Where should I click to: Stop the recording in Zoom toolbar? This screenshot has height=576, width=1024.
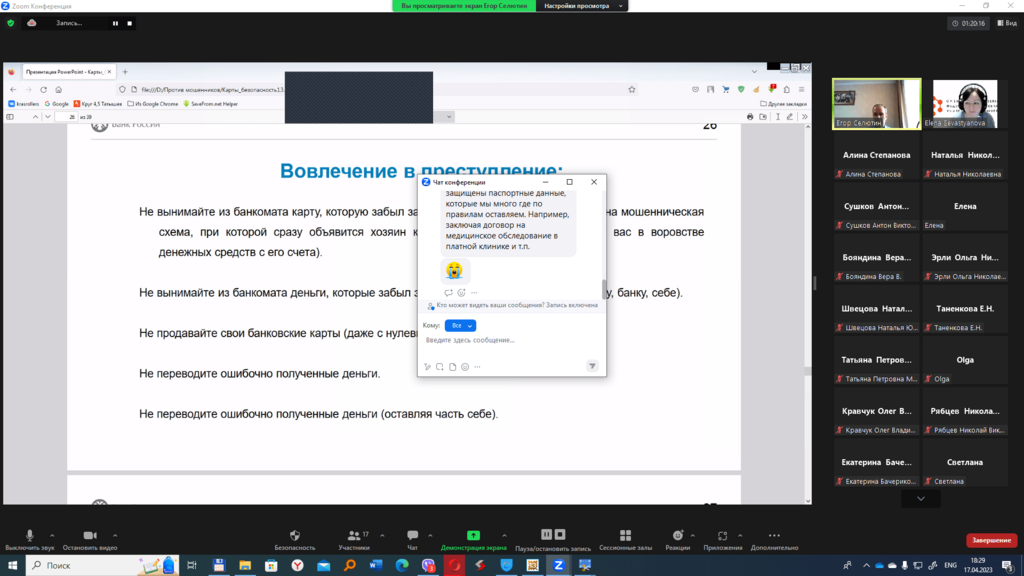pyautogui.click(x=560, y=534)
